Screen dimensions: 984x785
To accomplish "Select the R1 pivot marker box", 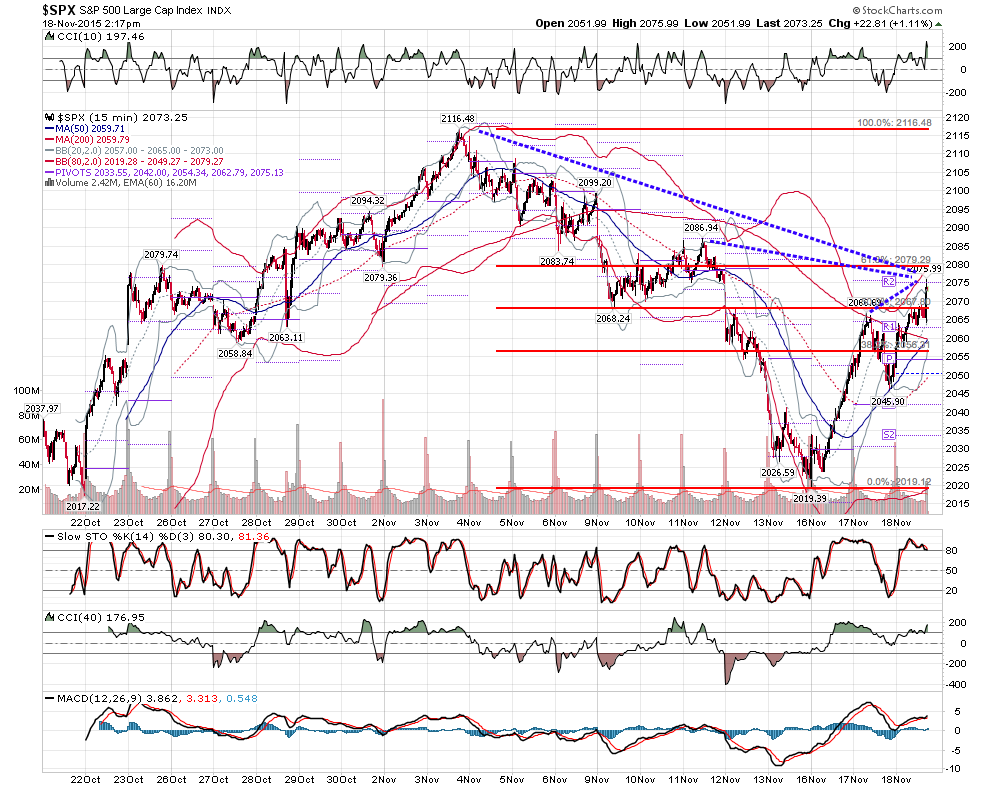I will tap(889, 326).
